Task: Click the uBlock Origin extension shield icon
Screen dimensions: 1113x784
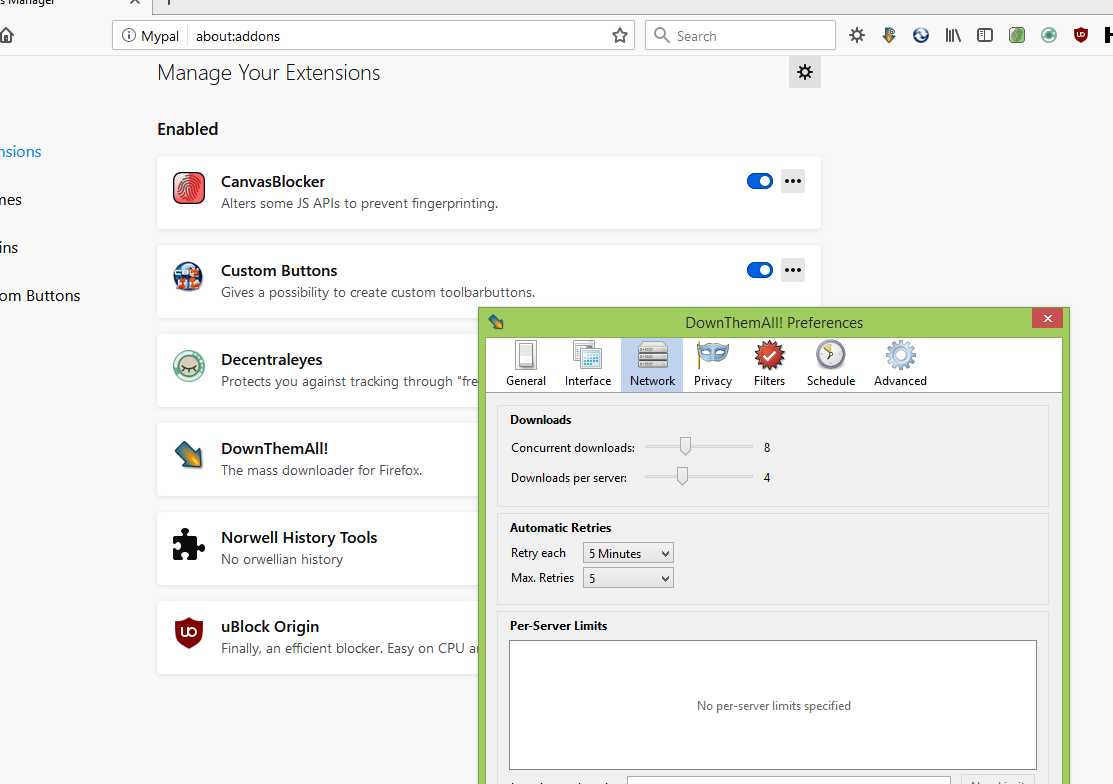Action: tap(189, 633)
